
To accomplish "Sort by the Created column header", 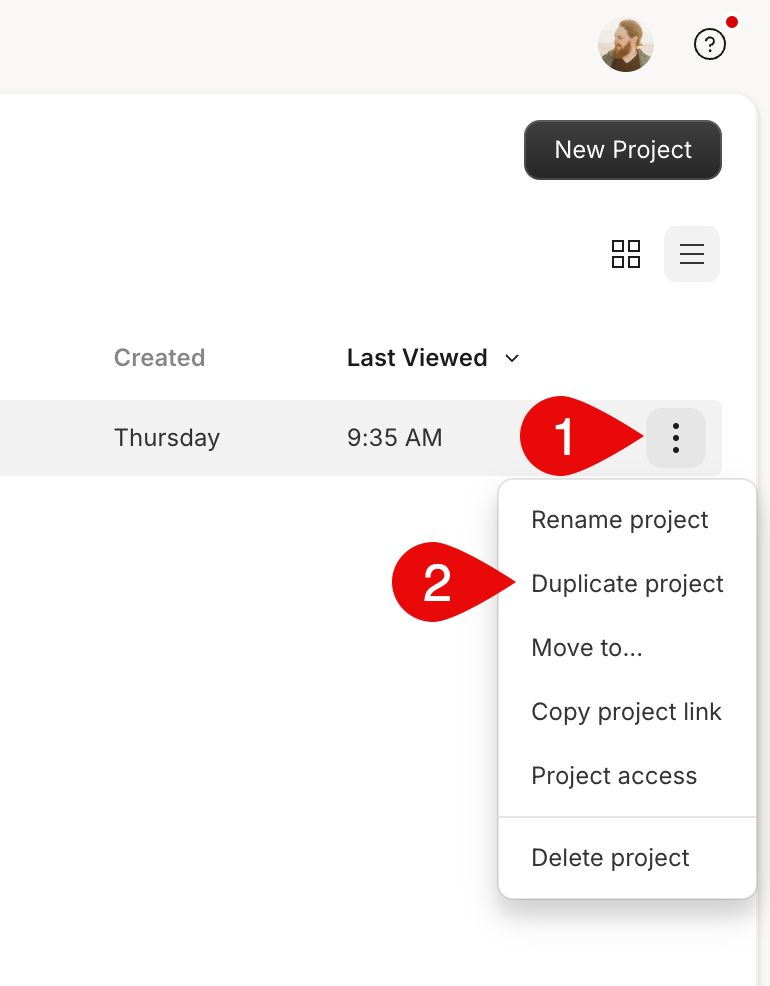I will (160, 358).
